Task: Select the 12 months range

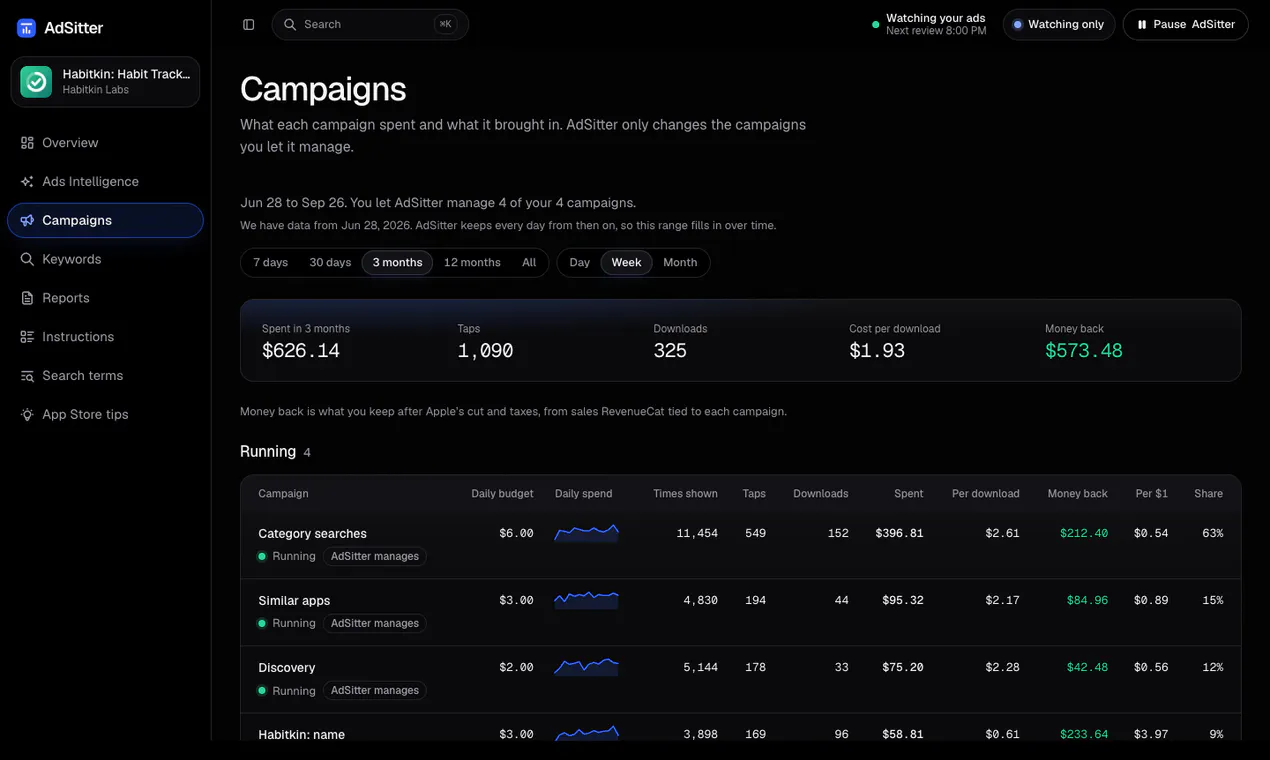Action: click(x=472, y=263)
